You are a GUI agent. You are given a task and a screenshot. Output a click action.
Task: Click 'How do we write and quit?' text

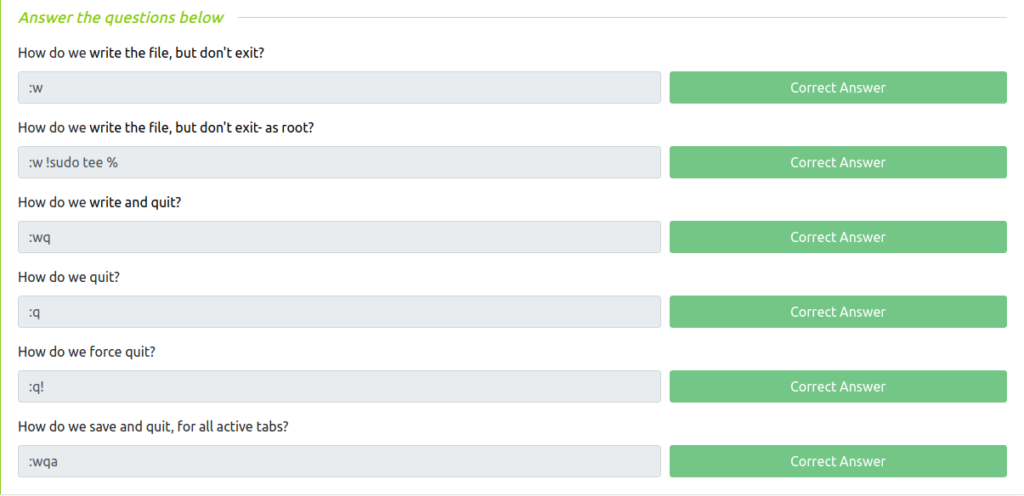(99, 202)
